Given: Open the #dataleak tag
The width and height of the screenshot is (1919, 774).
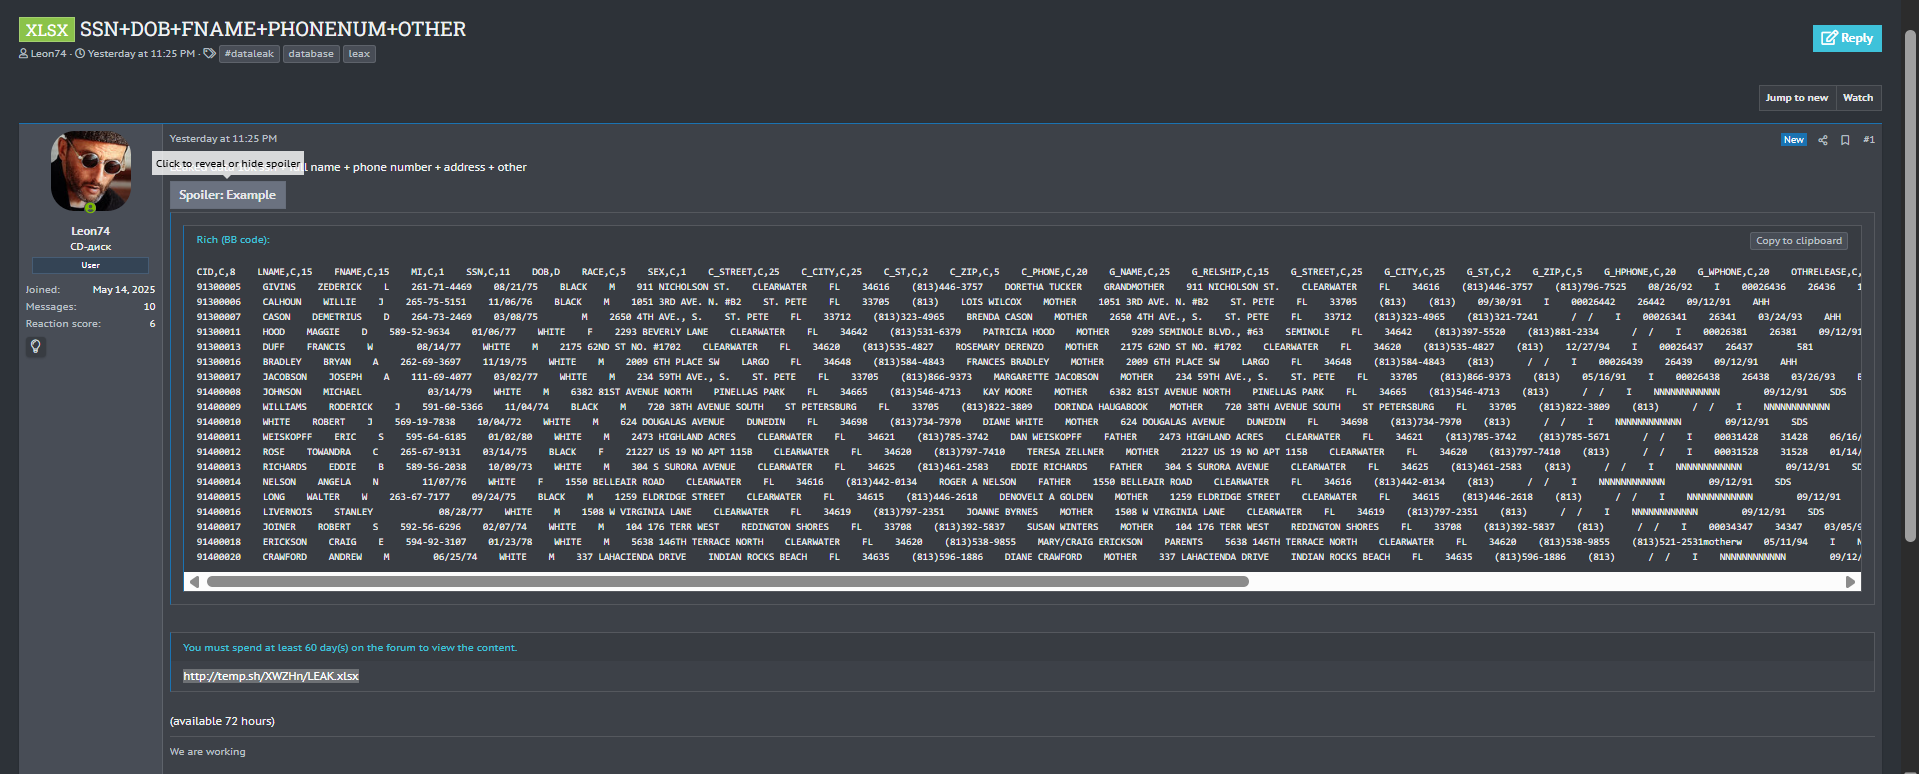Looking at the screenshot, I should [249, 54].
